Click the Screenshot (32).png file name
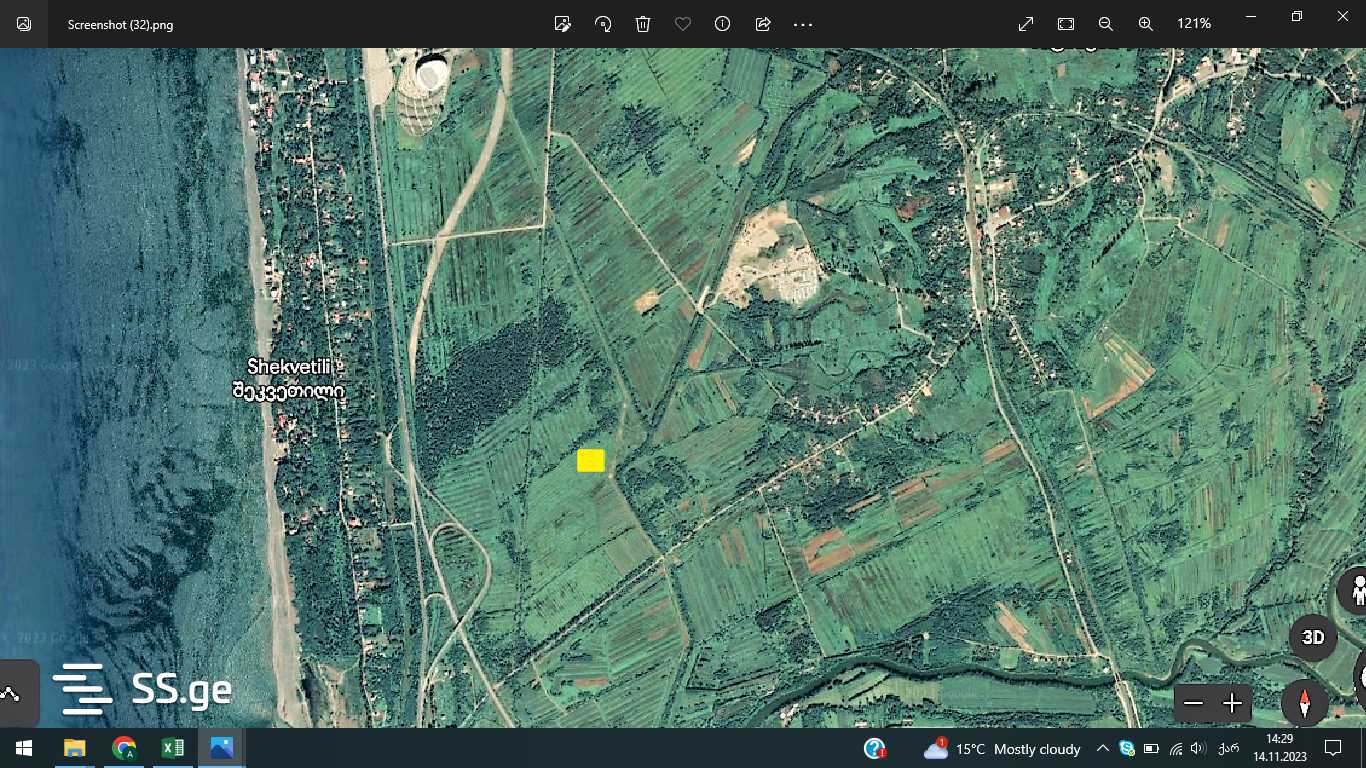 120,24
